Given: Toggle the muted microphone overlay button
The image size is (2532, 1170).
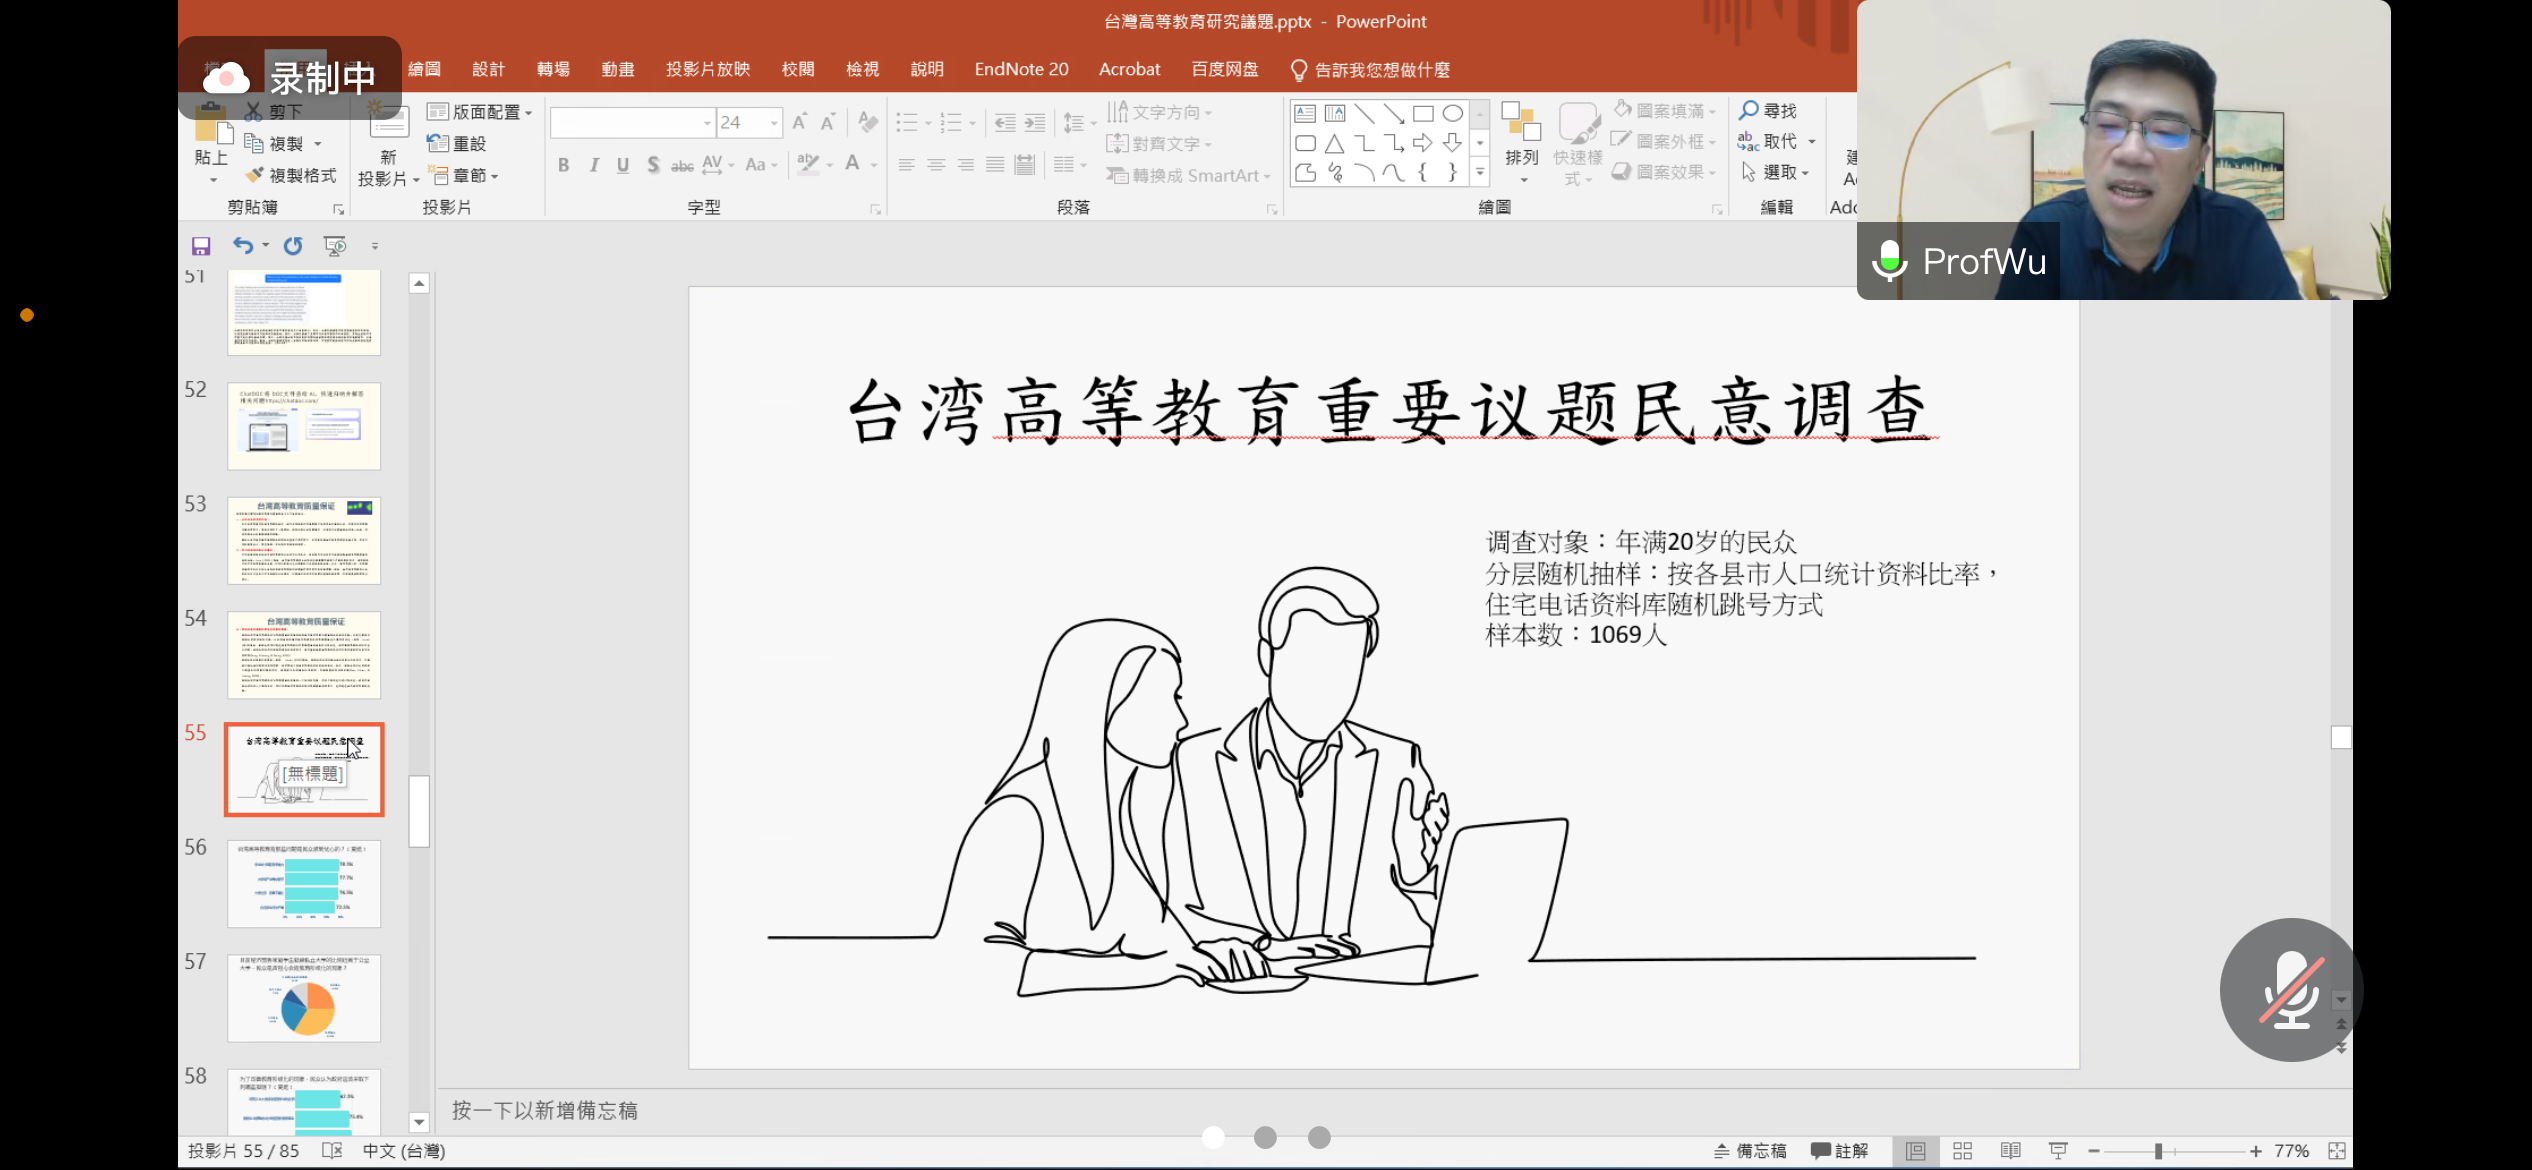Looking at the screenshot, I should pos(2290,990).
